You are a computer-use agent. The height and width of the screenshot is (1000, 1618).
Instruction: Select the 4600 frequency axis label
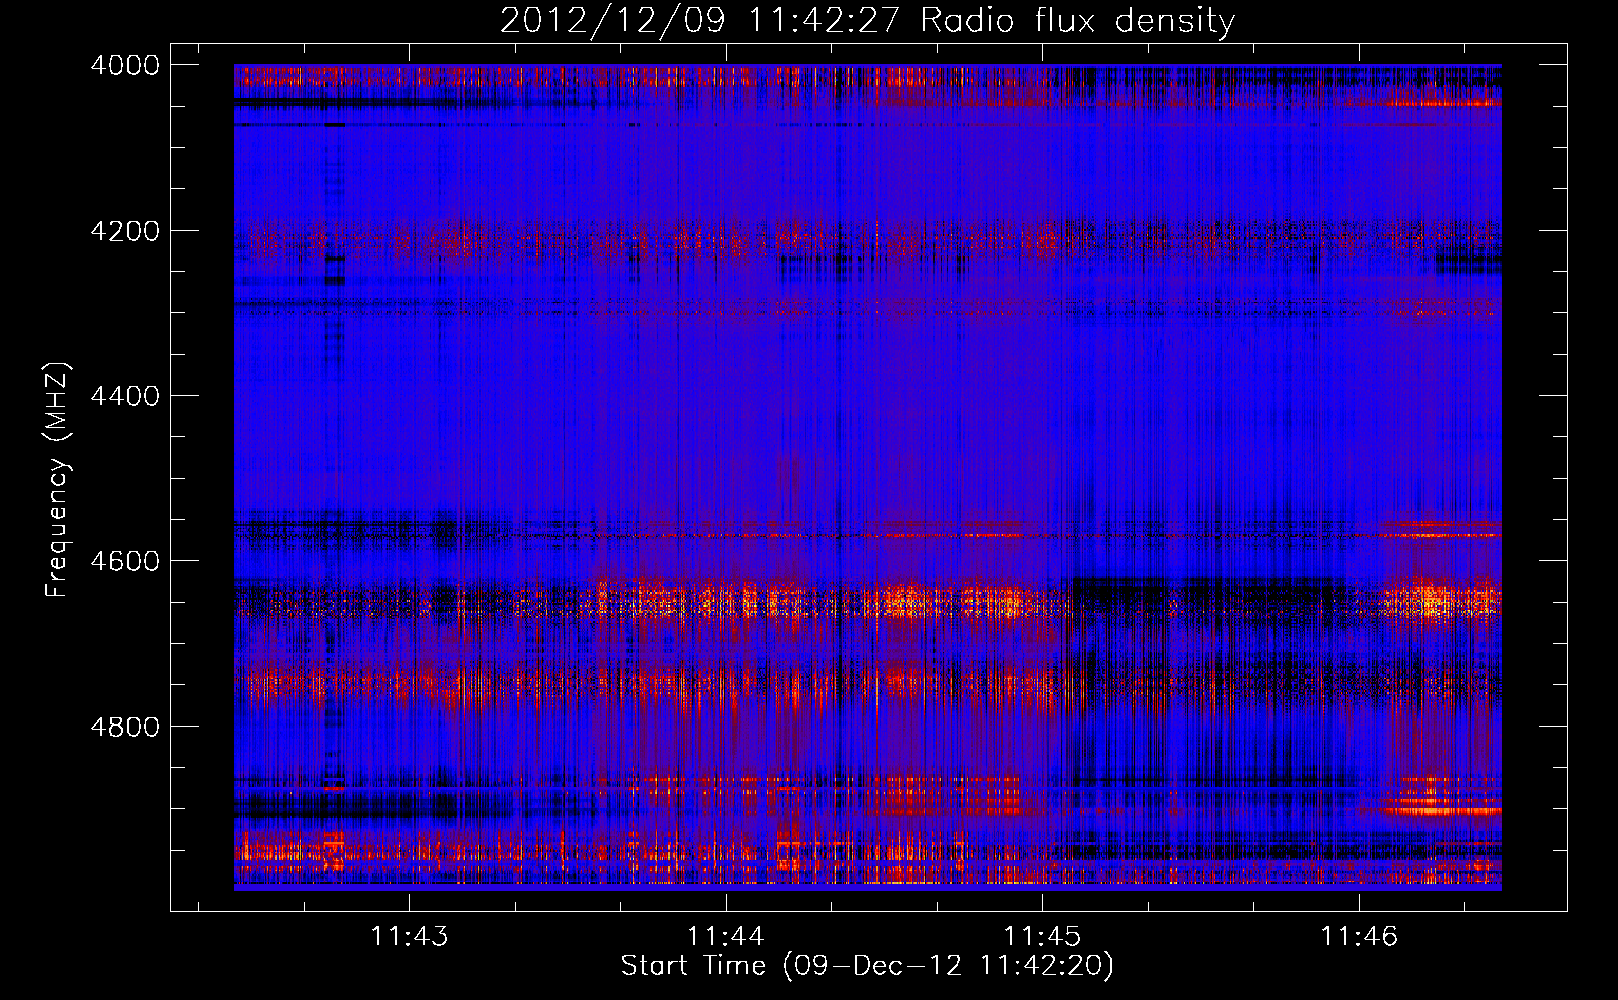tap(125, 561)
